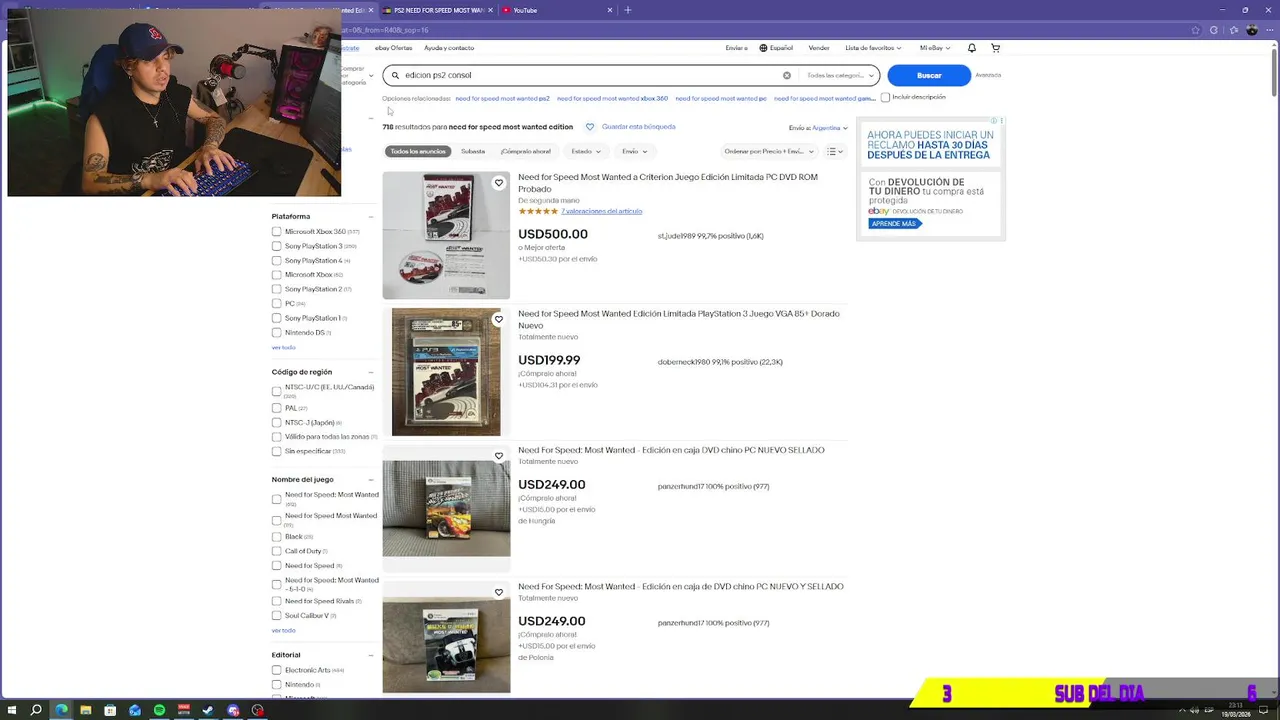
Task: Open the Avanzada search link
Action: (x=988, y=75)
